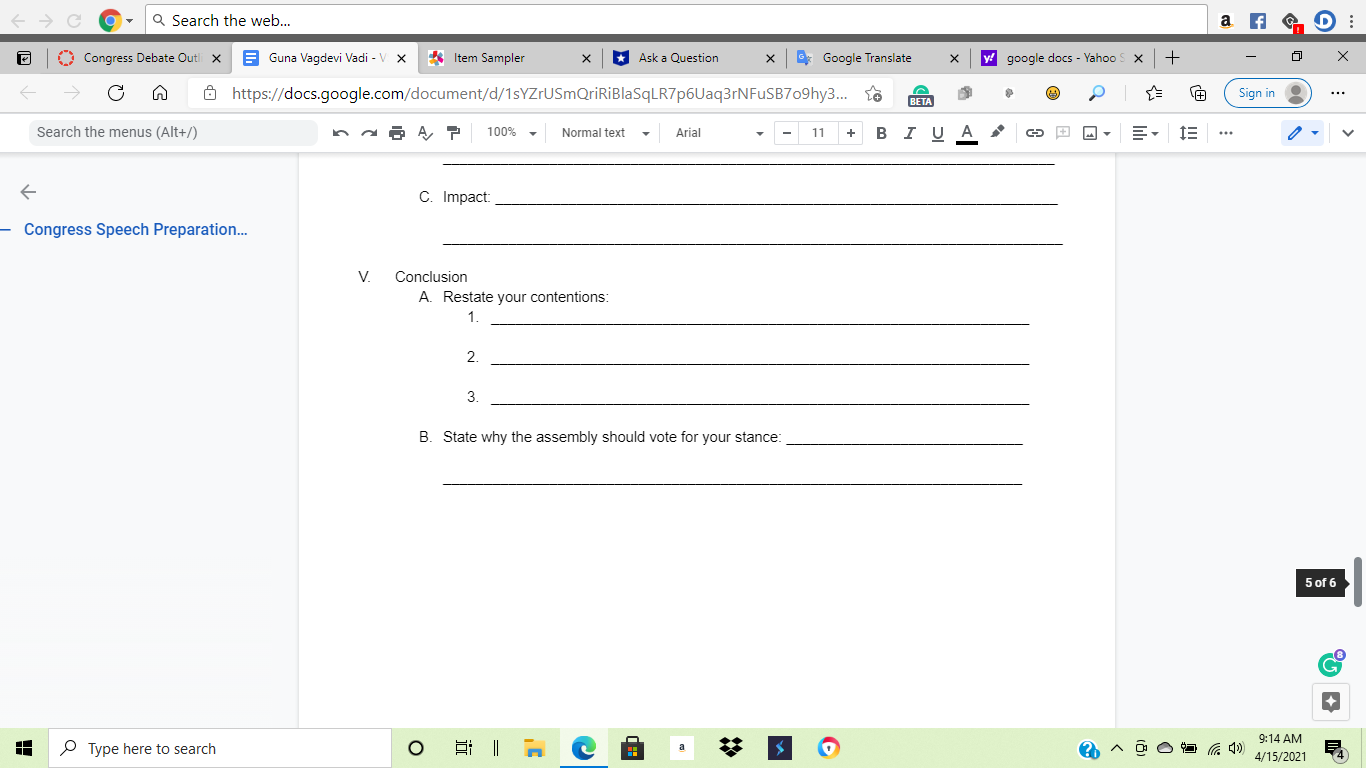Viewport: 1366px width, 768px height.
Task: Toggle italic formatting
Action: tap(909, 132)
